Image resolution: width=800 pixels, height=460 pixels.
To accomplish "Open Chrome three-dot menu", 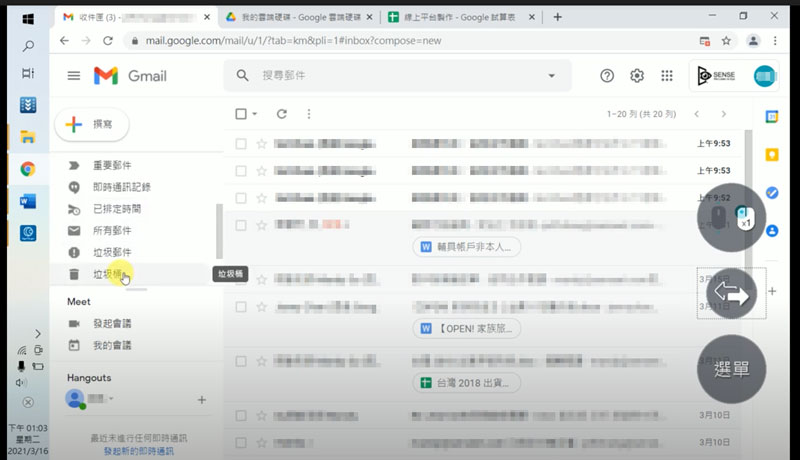I will coord(775,41).
